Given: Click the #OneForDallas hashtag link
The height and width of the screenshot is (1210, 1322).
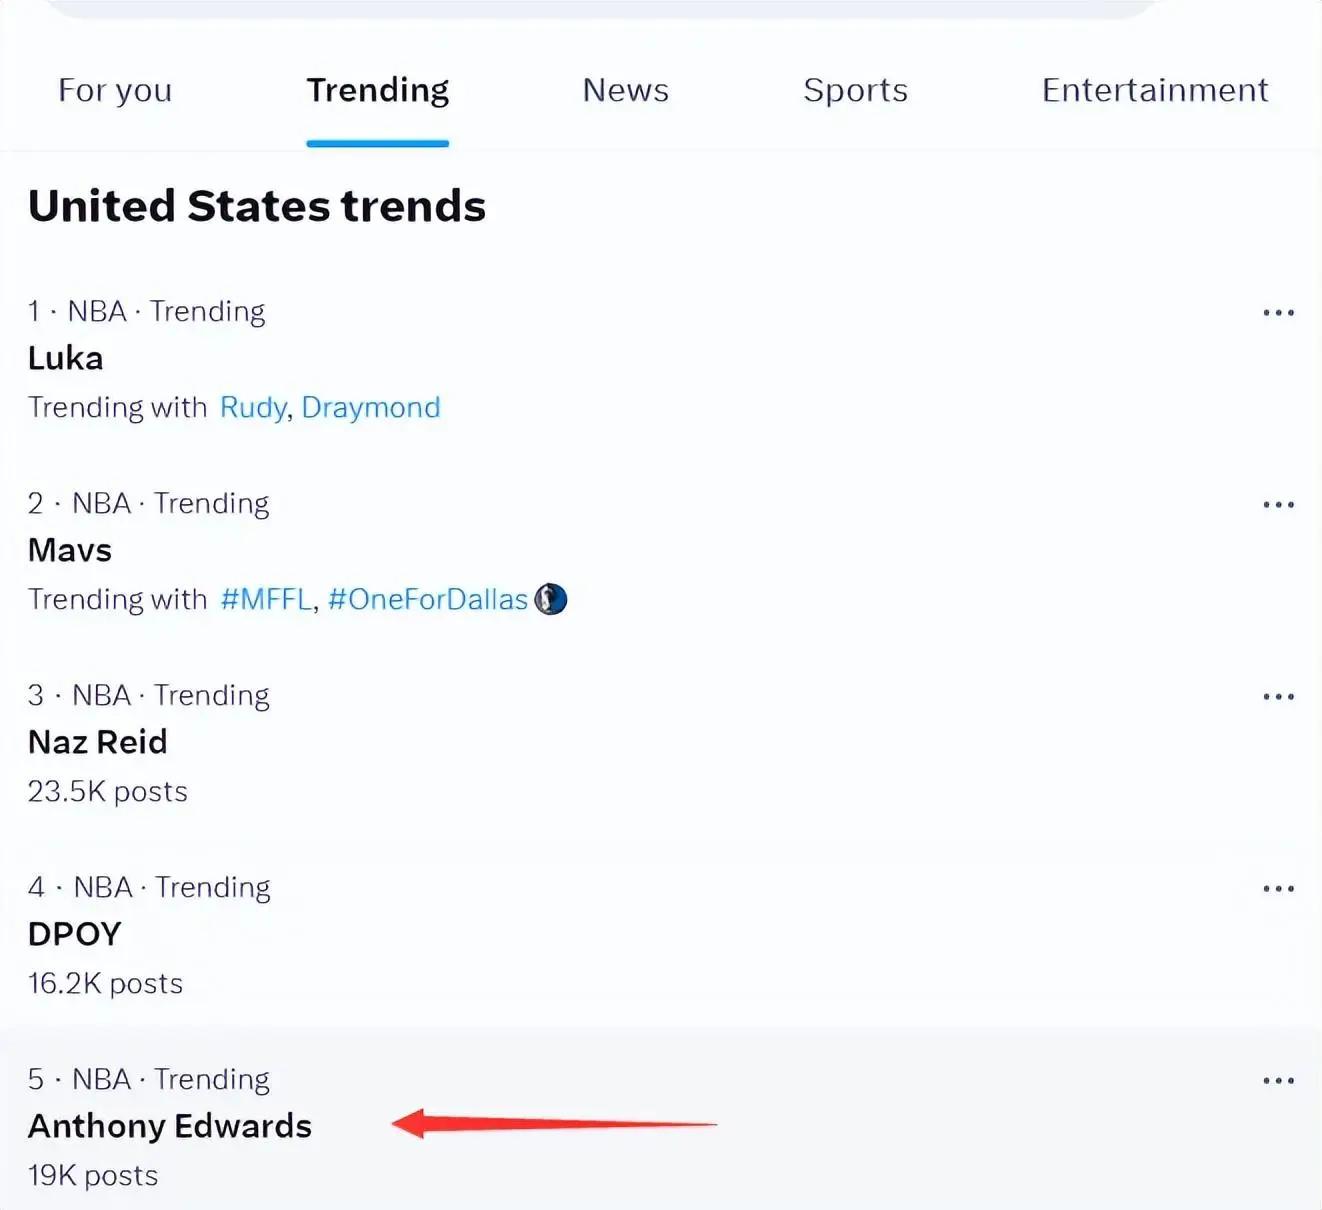Looking at the screenshot, I should pyautogui.click(x=427, y=599).
